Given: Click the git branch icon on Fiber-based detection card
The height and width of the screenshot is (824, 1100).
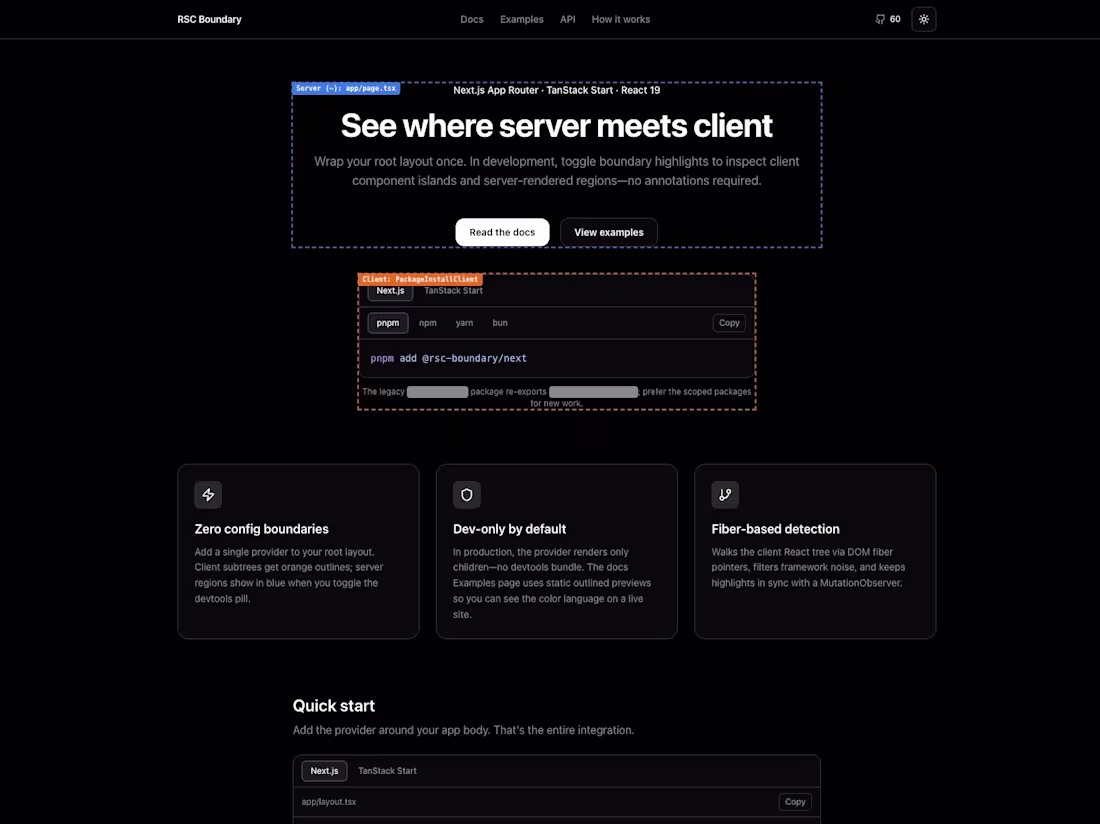Looking at the screenshot, I should point(725,494).
